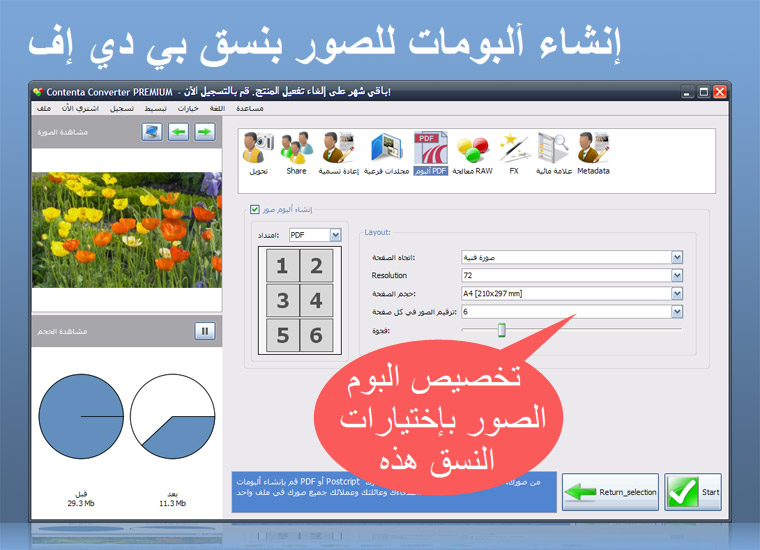Open the File (ملف) menu
This screenshot has height=550, width=760.
click(x=44, y=109)
